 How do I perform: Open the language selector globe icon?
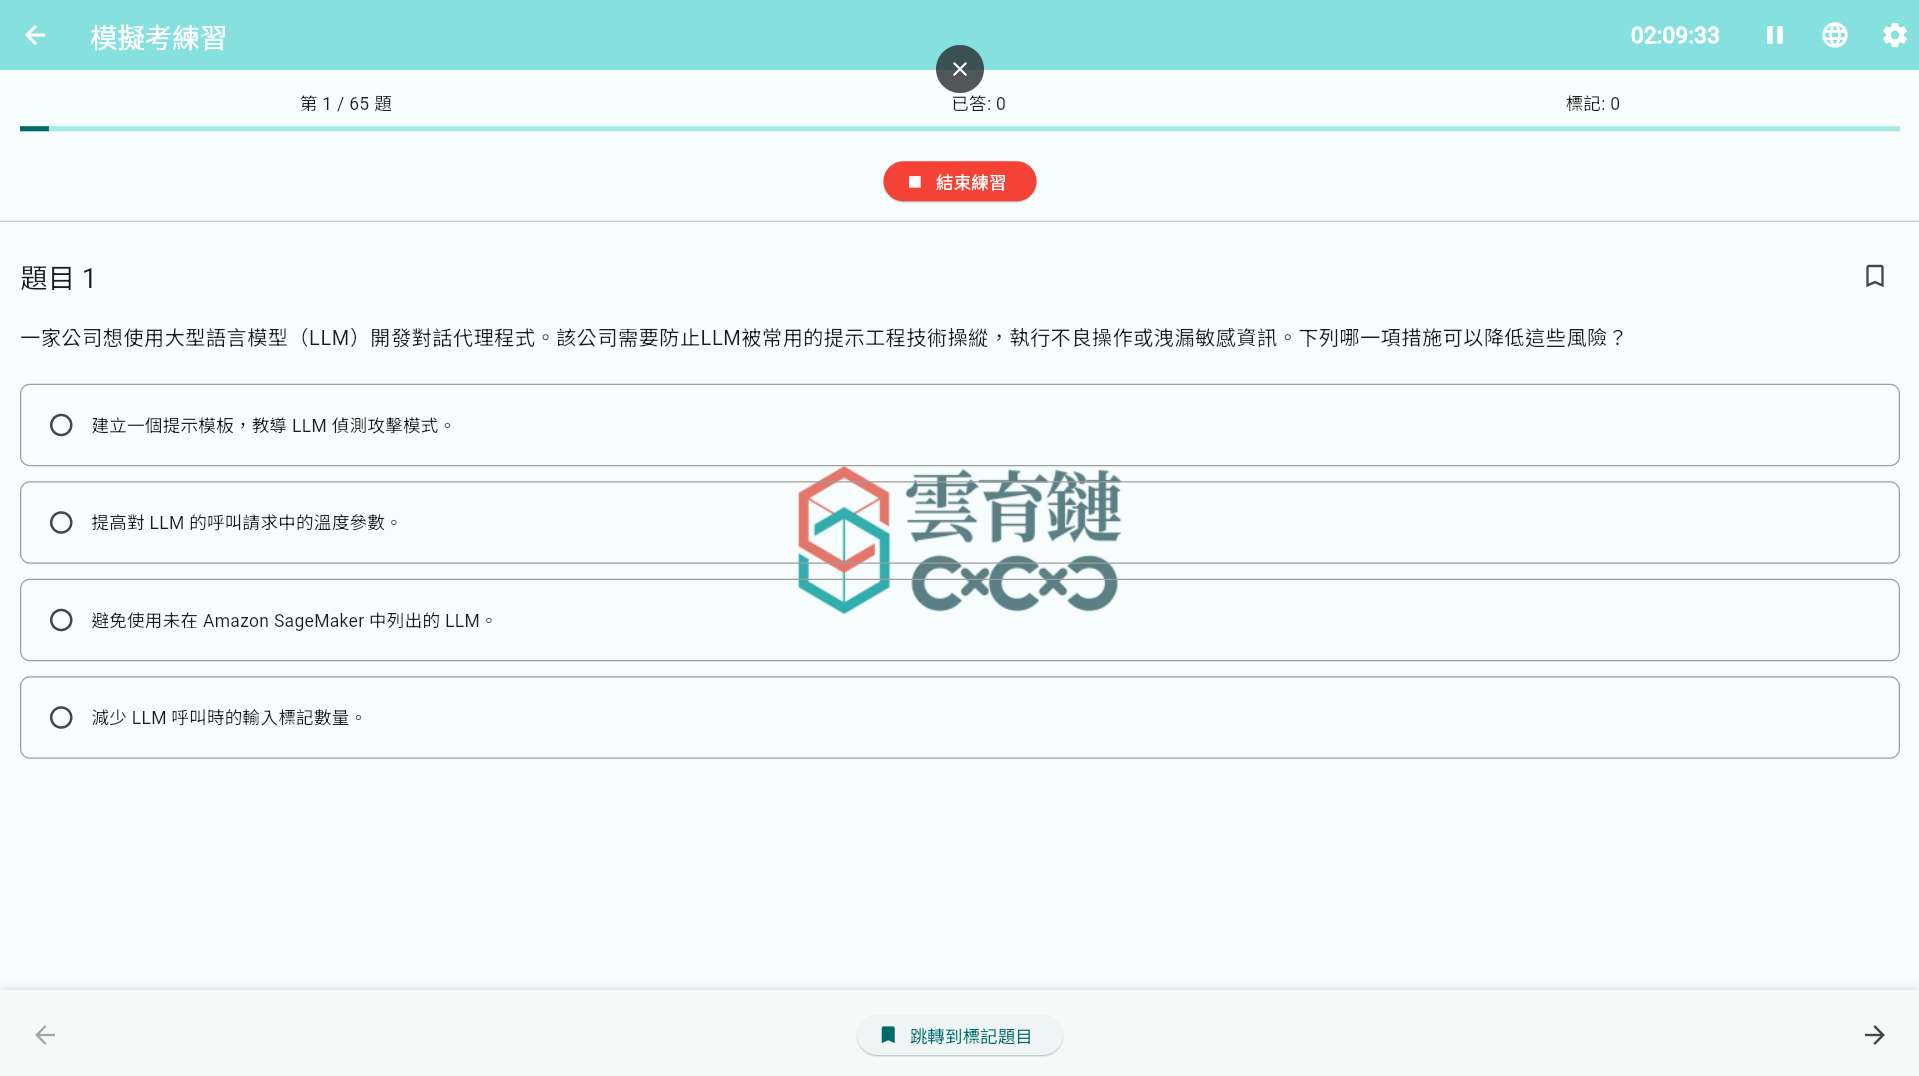pyautogui.click(x=1834, y=35)
